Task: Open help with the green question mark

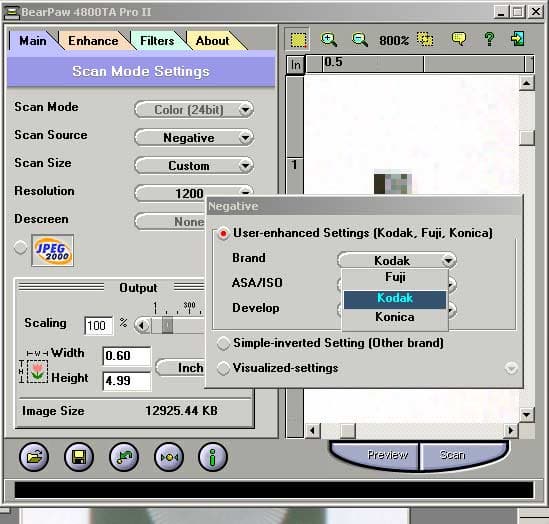Action: [x=489, y=39]
